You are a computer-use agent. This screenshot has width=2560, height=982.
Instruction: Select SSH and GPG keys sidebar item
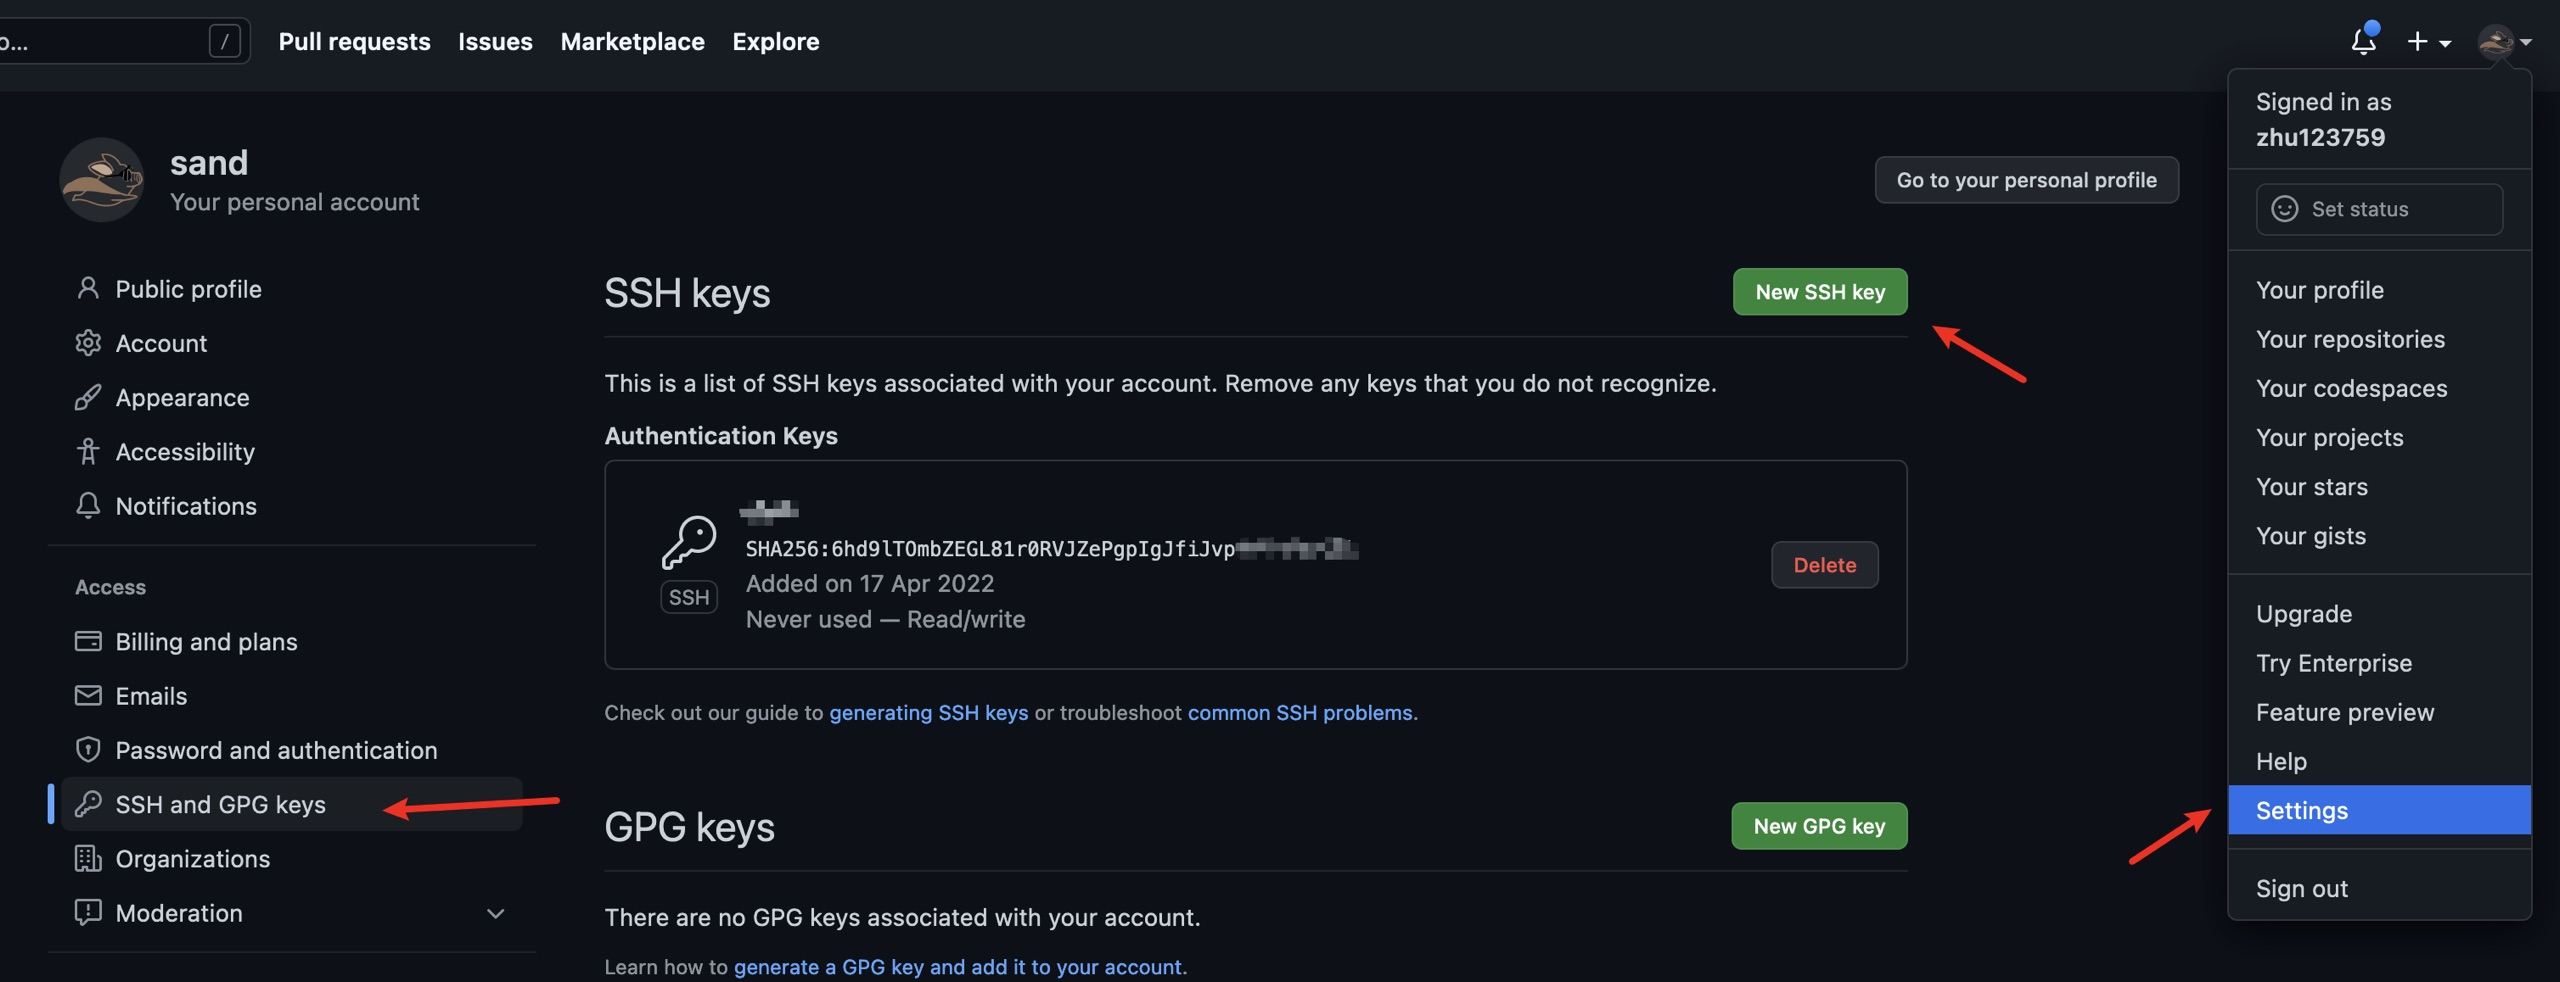pyautogui.click(x=292, y=804)
